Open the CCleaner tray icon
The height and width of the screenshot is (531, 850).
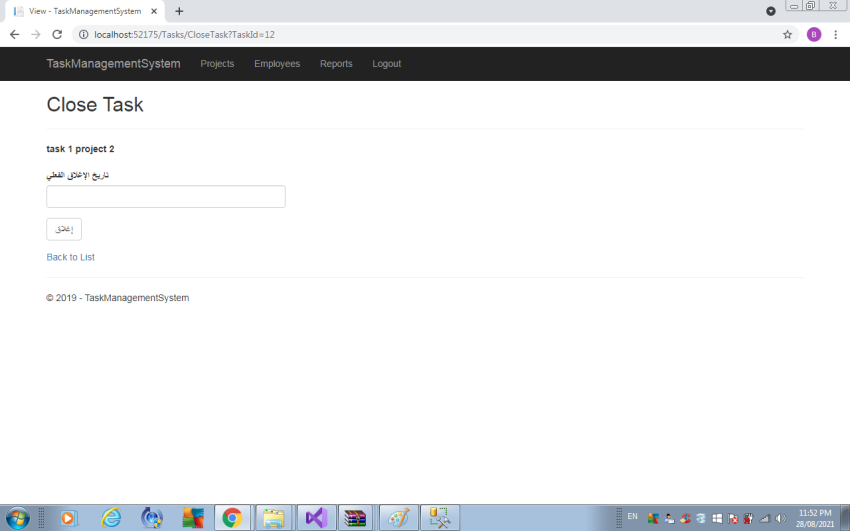[685, 519]
